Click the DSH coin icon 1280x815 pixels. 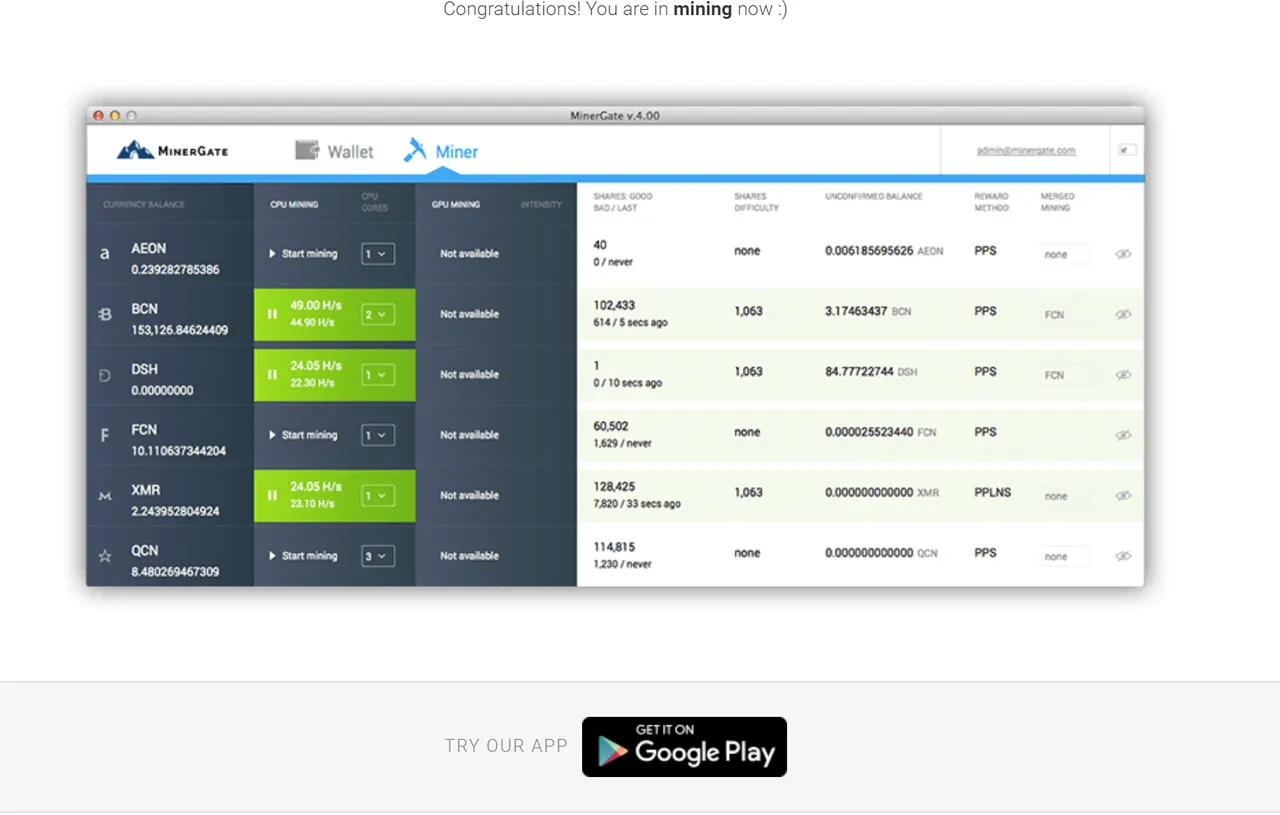click(x=105, y=375)
